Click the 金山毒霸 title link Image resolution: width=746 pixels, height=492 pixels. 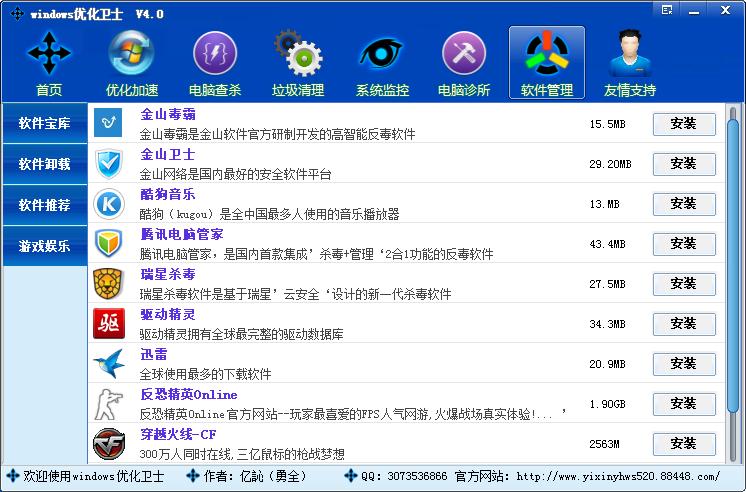tap(168, 114)
